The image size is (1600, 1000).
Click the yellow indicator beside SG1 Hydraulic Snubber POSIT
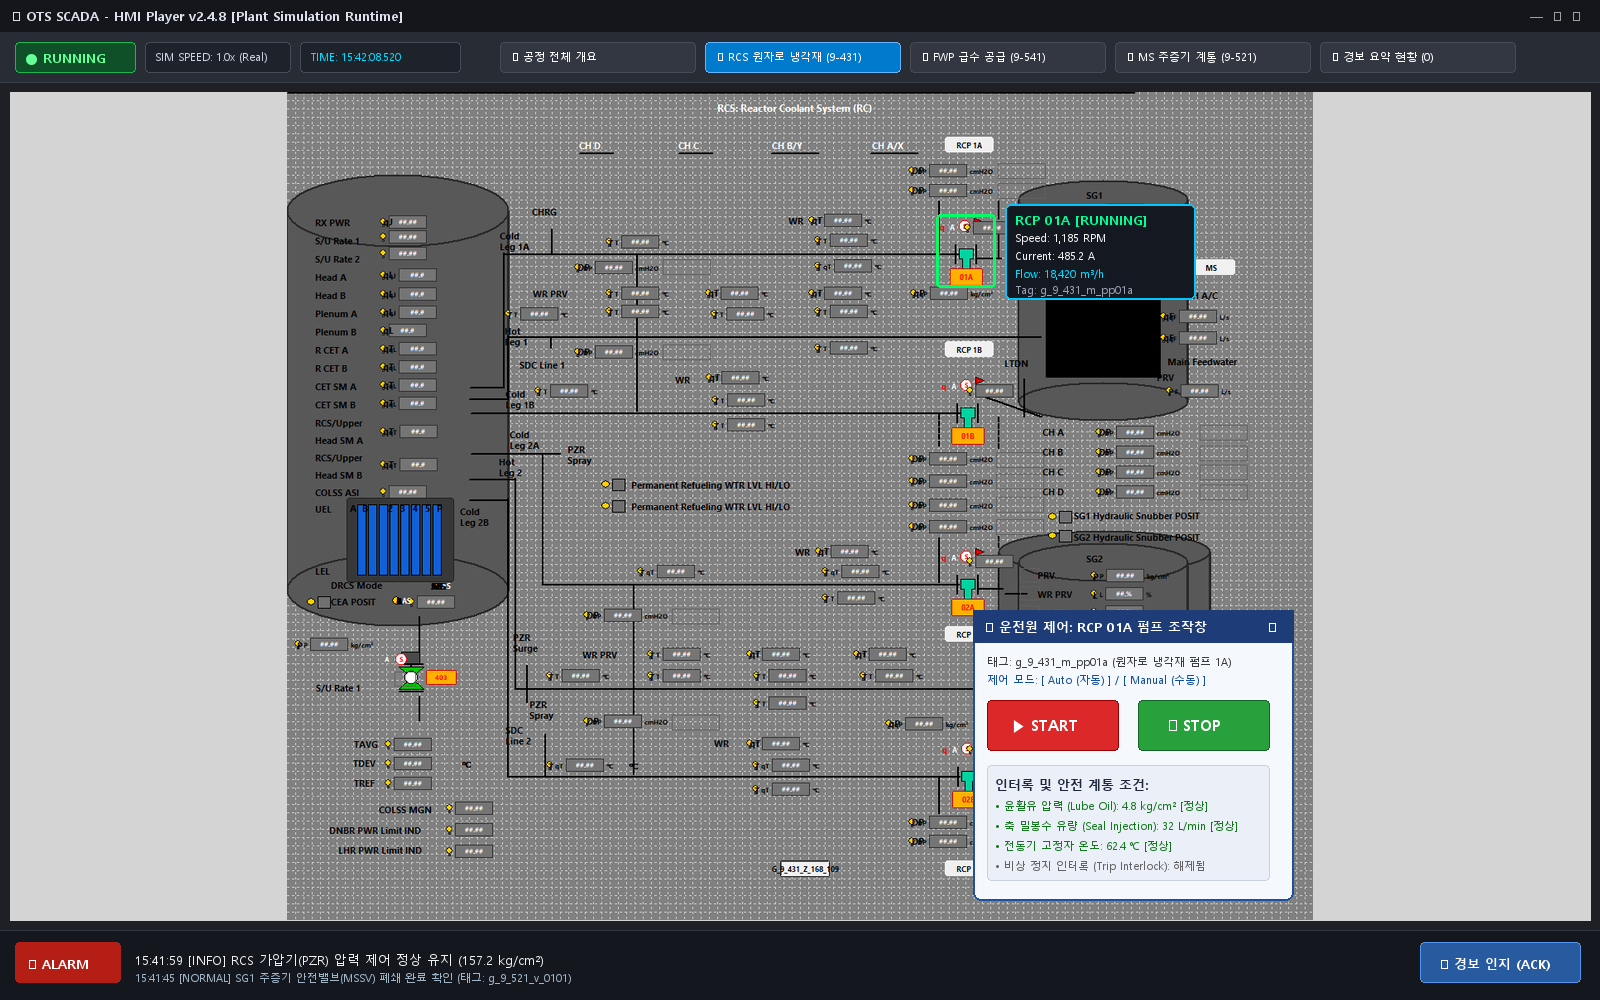click(x=1052, y=516)
